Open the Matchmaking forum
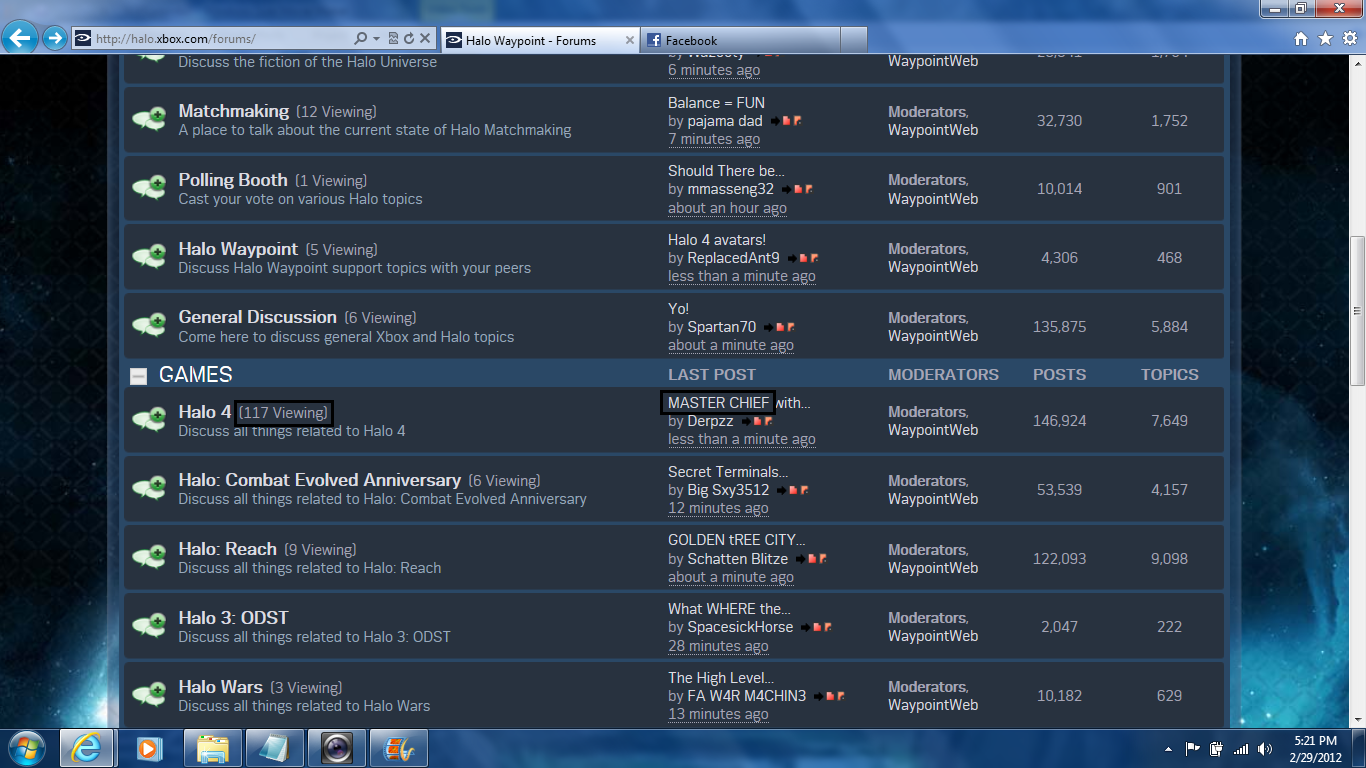Image resolution: width=1366 pixels, height=768 pixels. [x=233, y=111]
